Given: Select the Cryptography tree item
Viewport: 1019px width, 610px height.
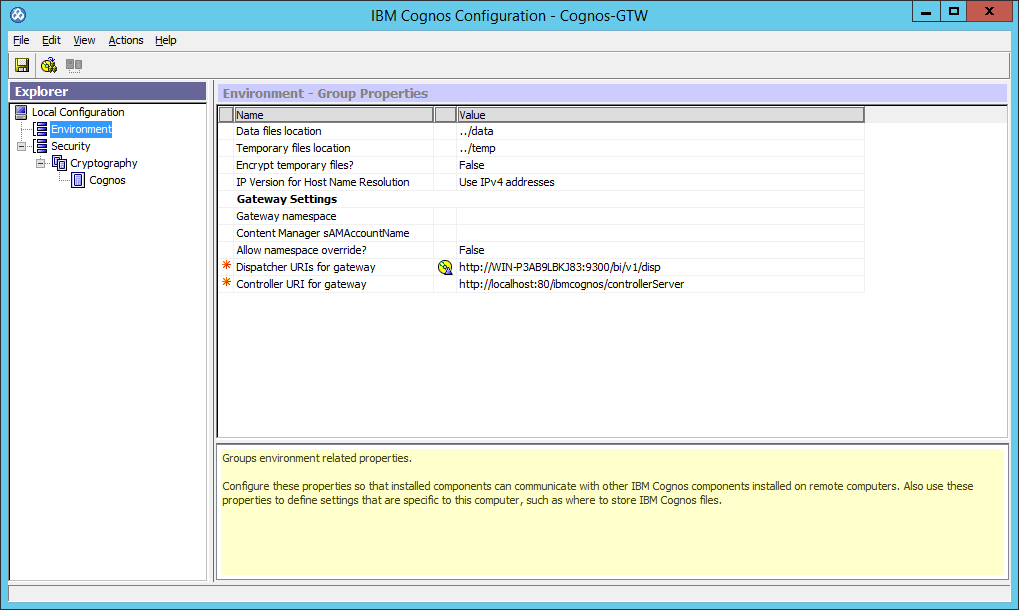Looking at the screenshot, I should pyautogui.click(x=104, y=163).
